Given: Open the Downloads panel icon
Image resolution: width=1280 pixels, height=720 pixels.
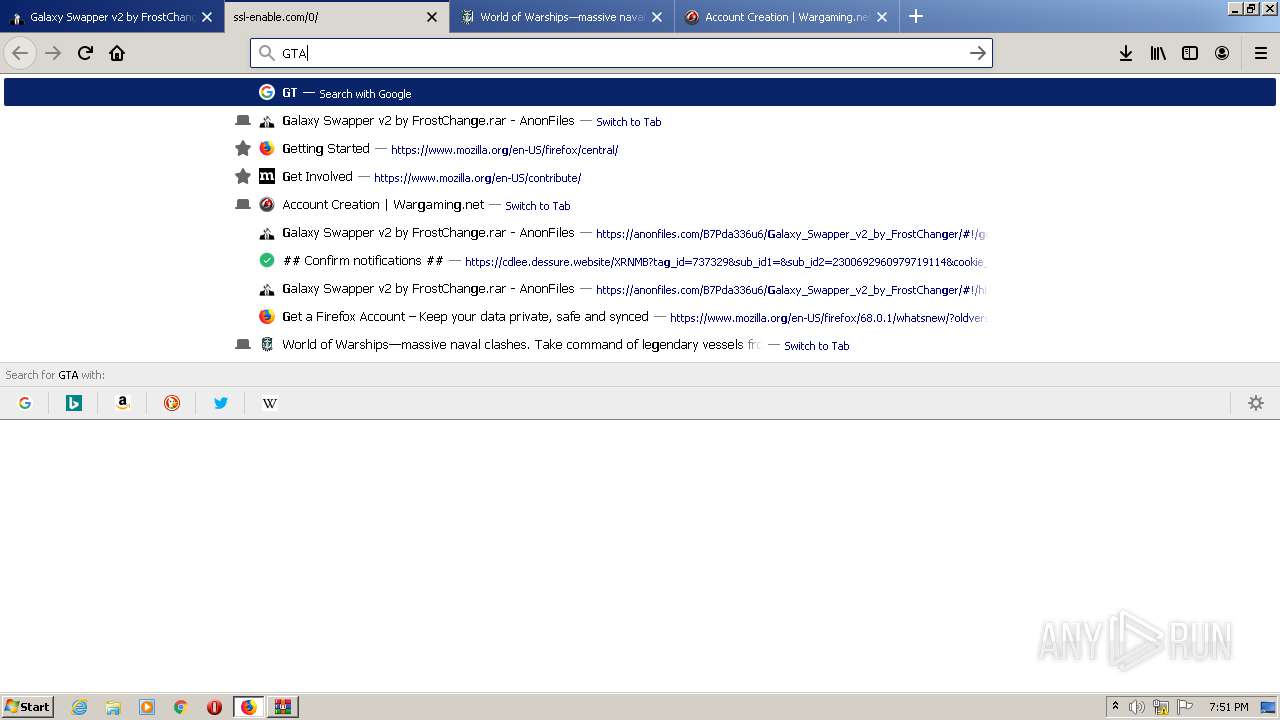Looking at the screenshot, I should click(x=1126, y=53).
